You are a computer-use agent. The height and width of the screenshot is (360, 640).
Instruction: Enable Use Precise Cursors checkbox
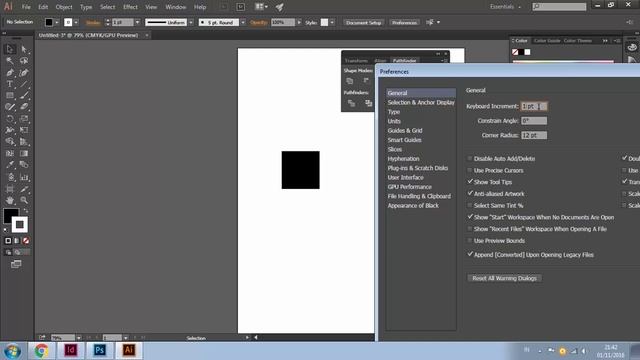[x=470, y=170]
